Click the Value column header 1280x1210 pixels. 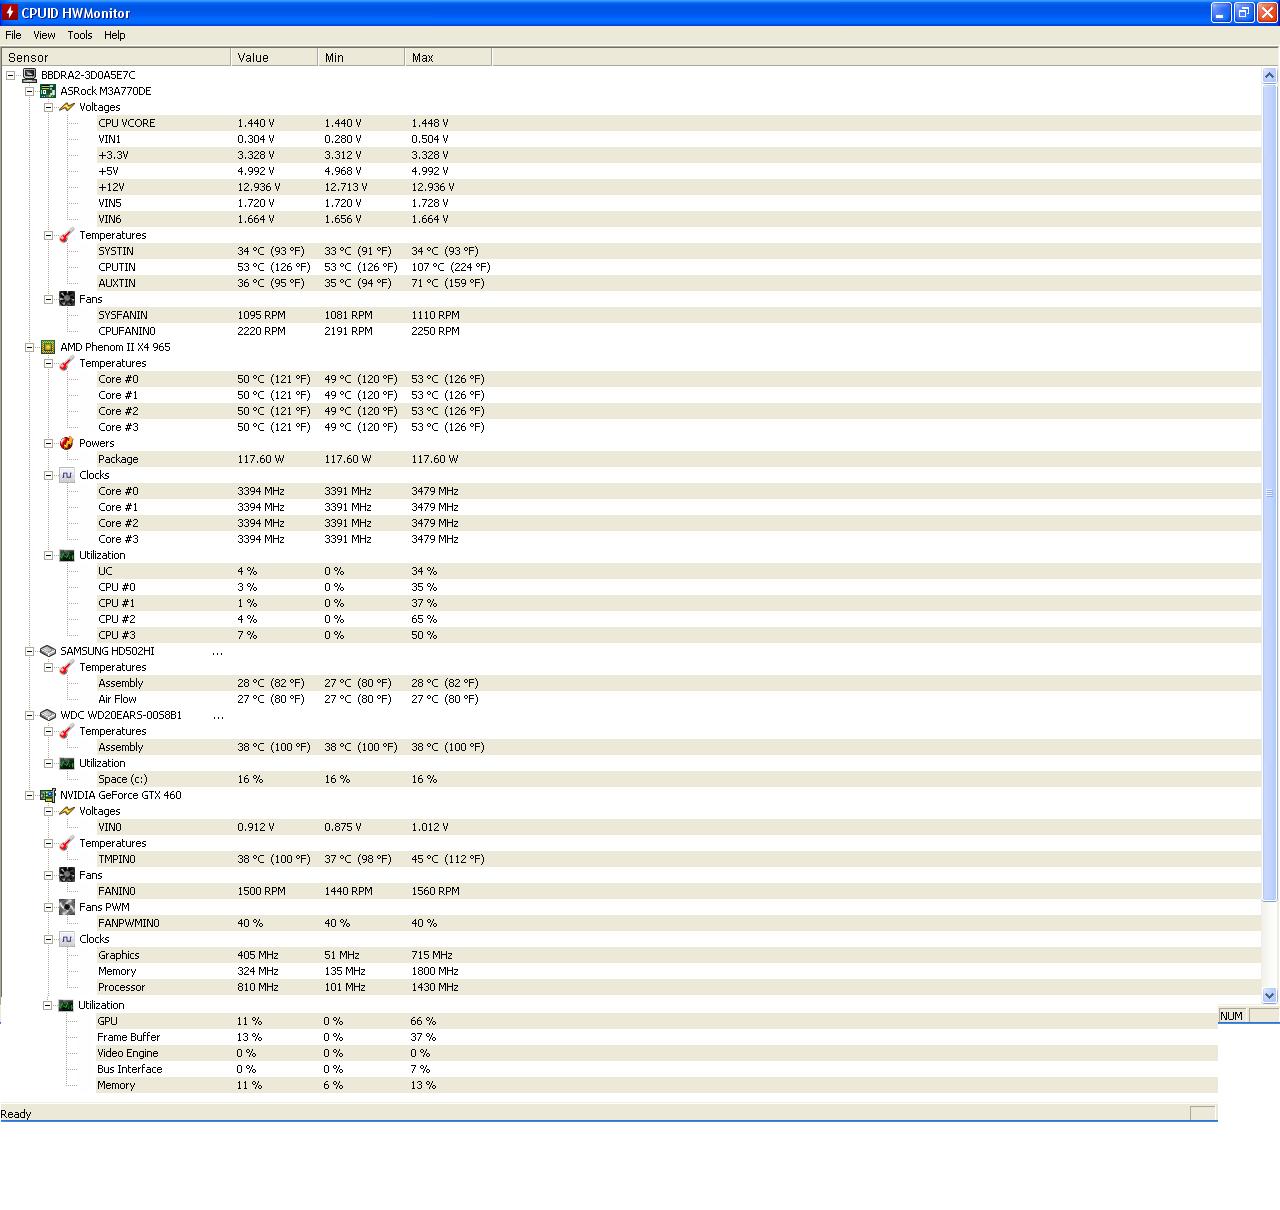point(274,58)
